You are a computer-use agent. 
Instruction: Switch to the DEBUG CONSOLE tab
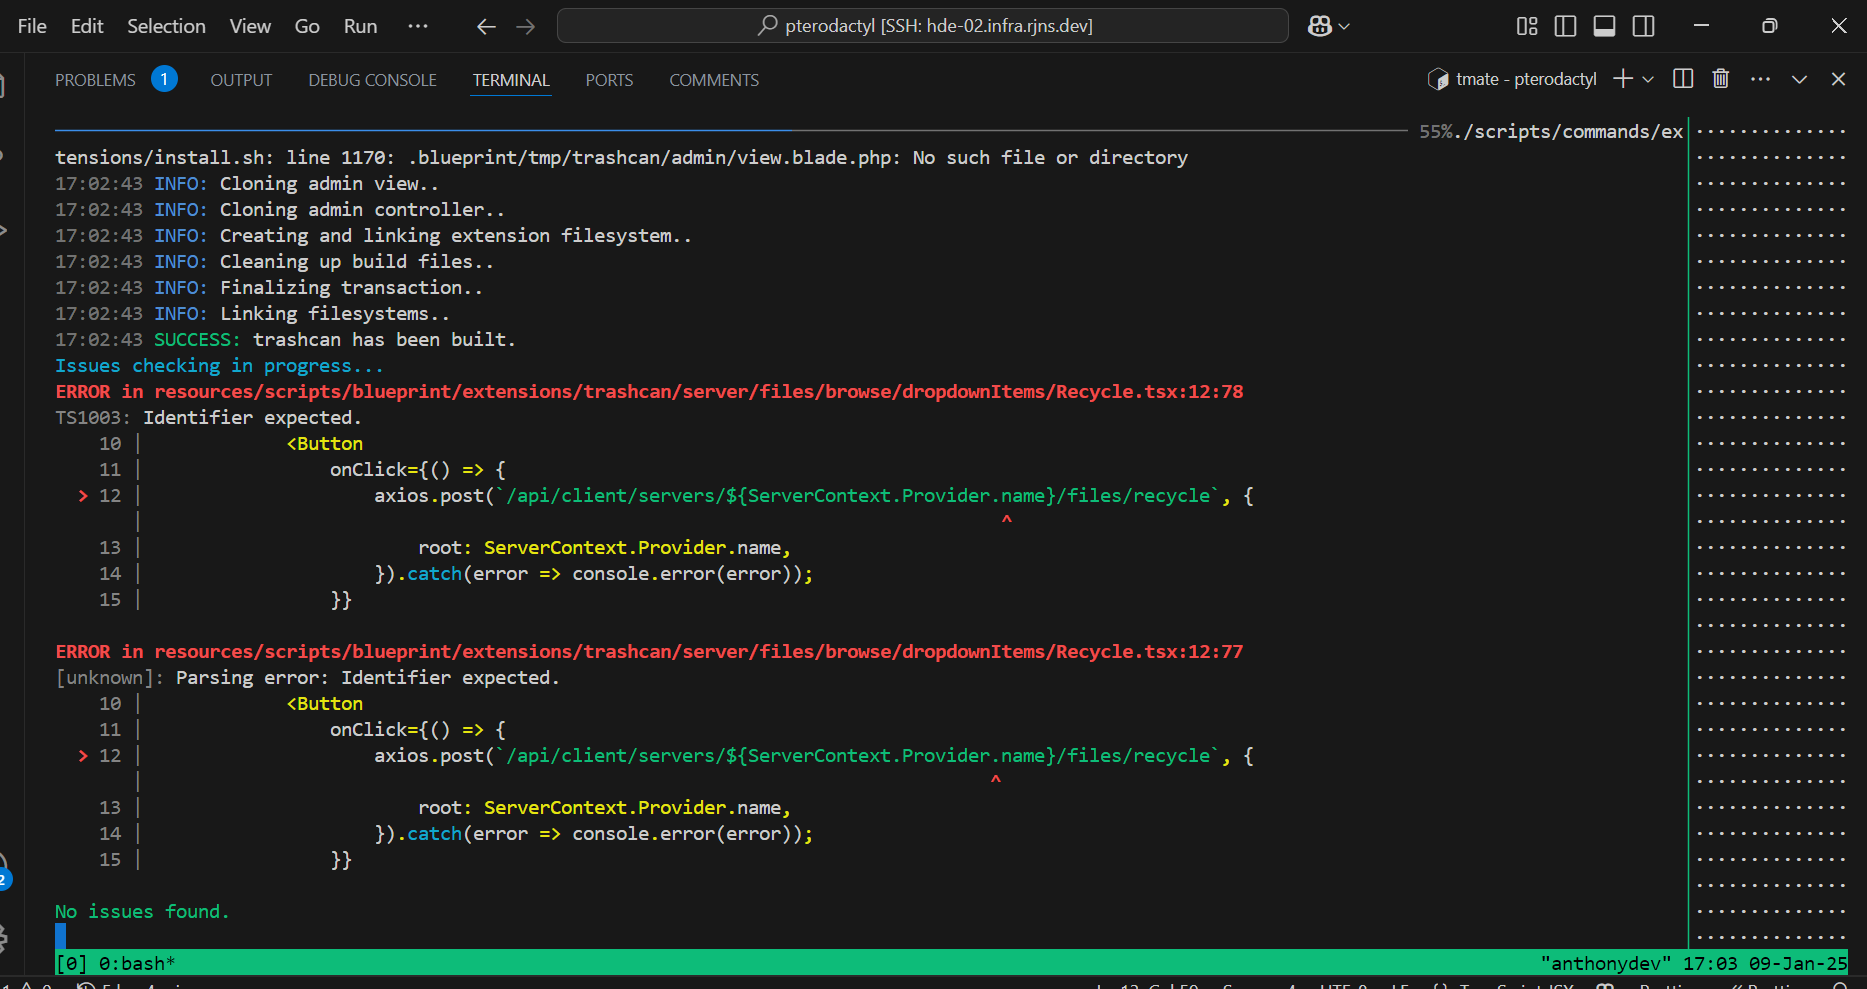tap(372, 80)
